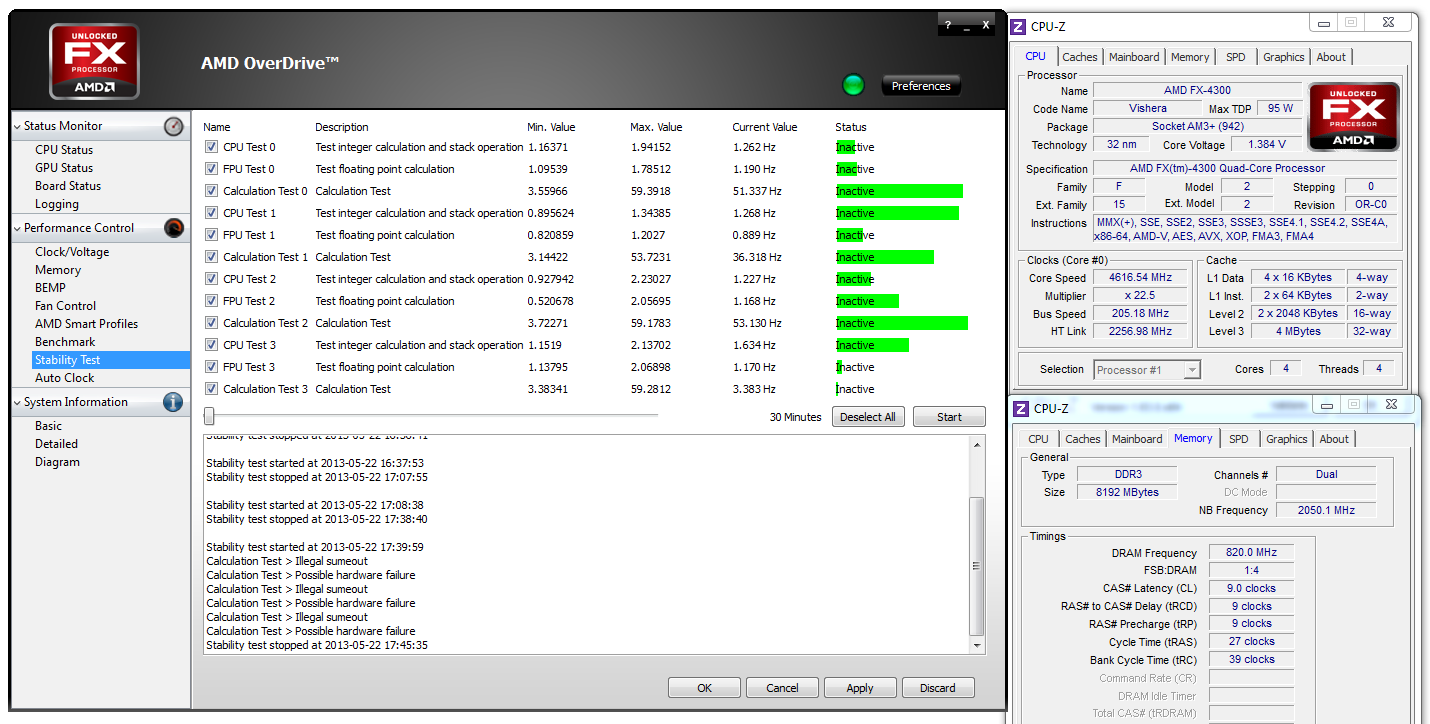Open CPU Status page

tap(64, 150)
